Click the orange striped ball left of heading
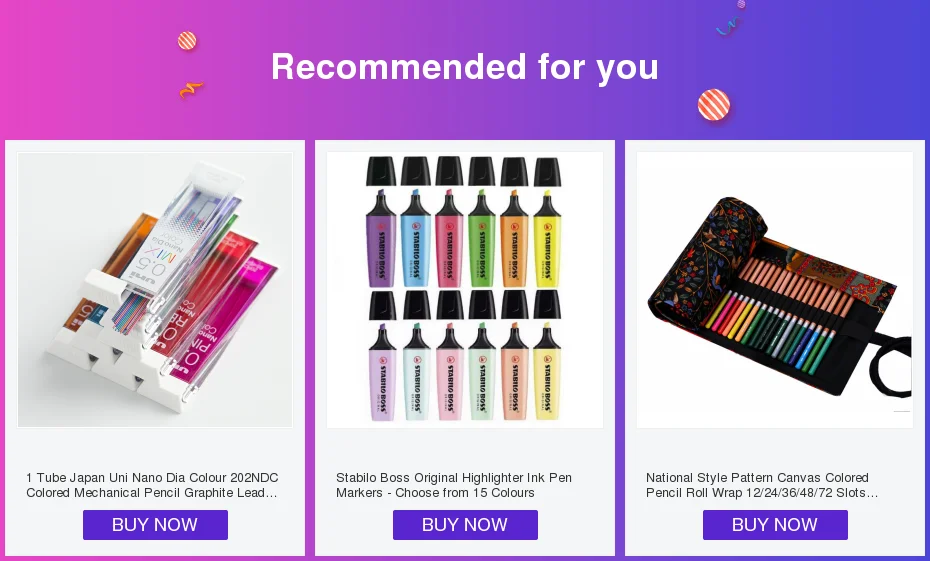Viewport: 930px width, 561px height. tap(187, 41)
